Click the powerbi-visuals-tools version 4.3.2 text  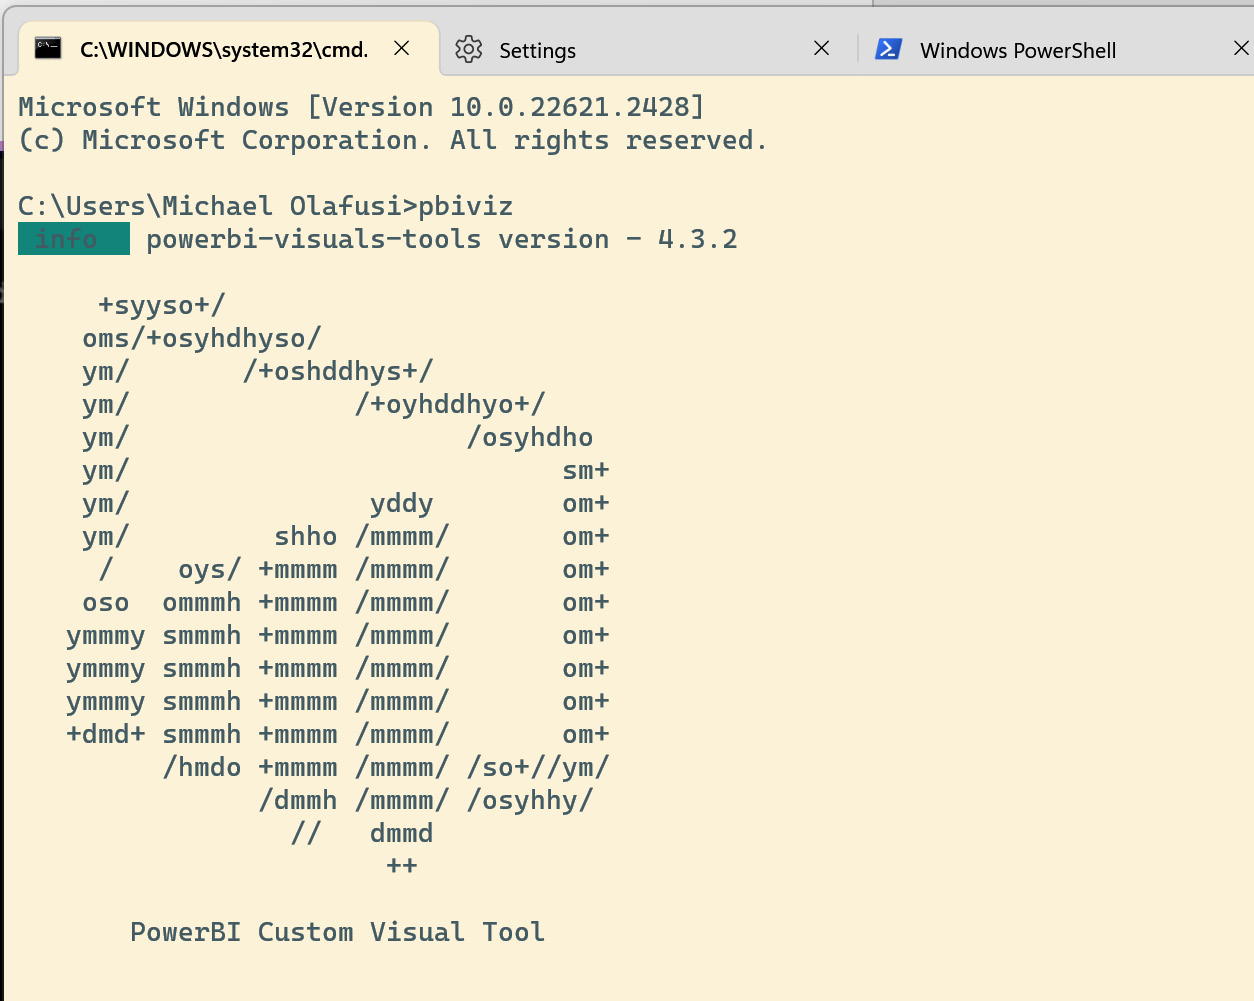coord(442,239)
